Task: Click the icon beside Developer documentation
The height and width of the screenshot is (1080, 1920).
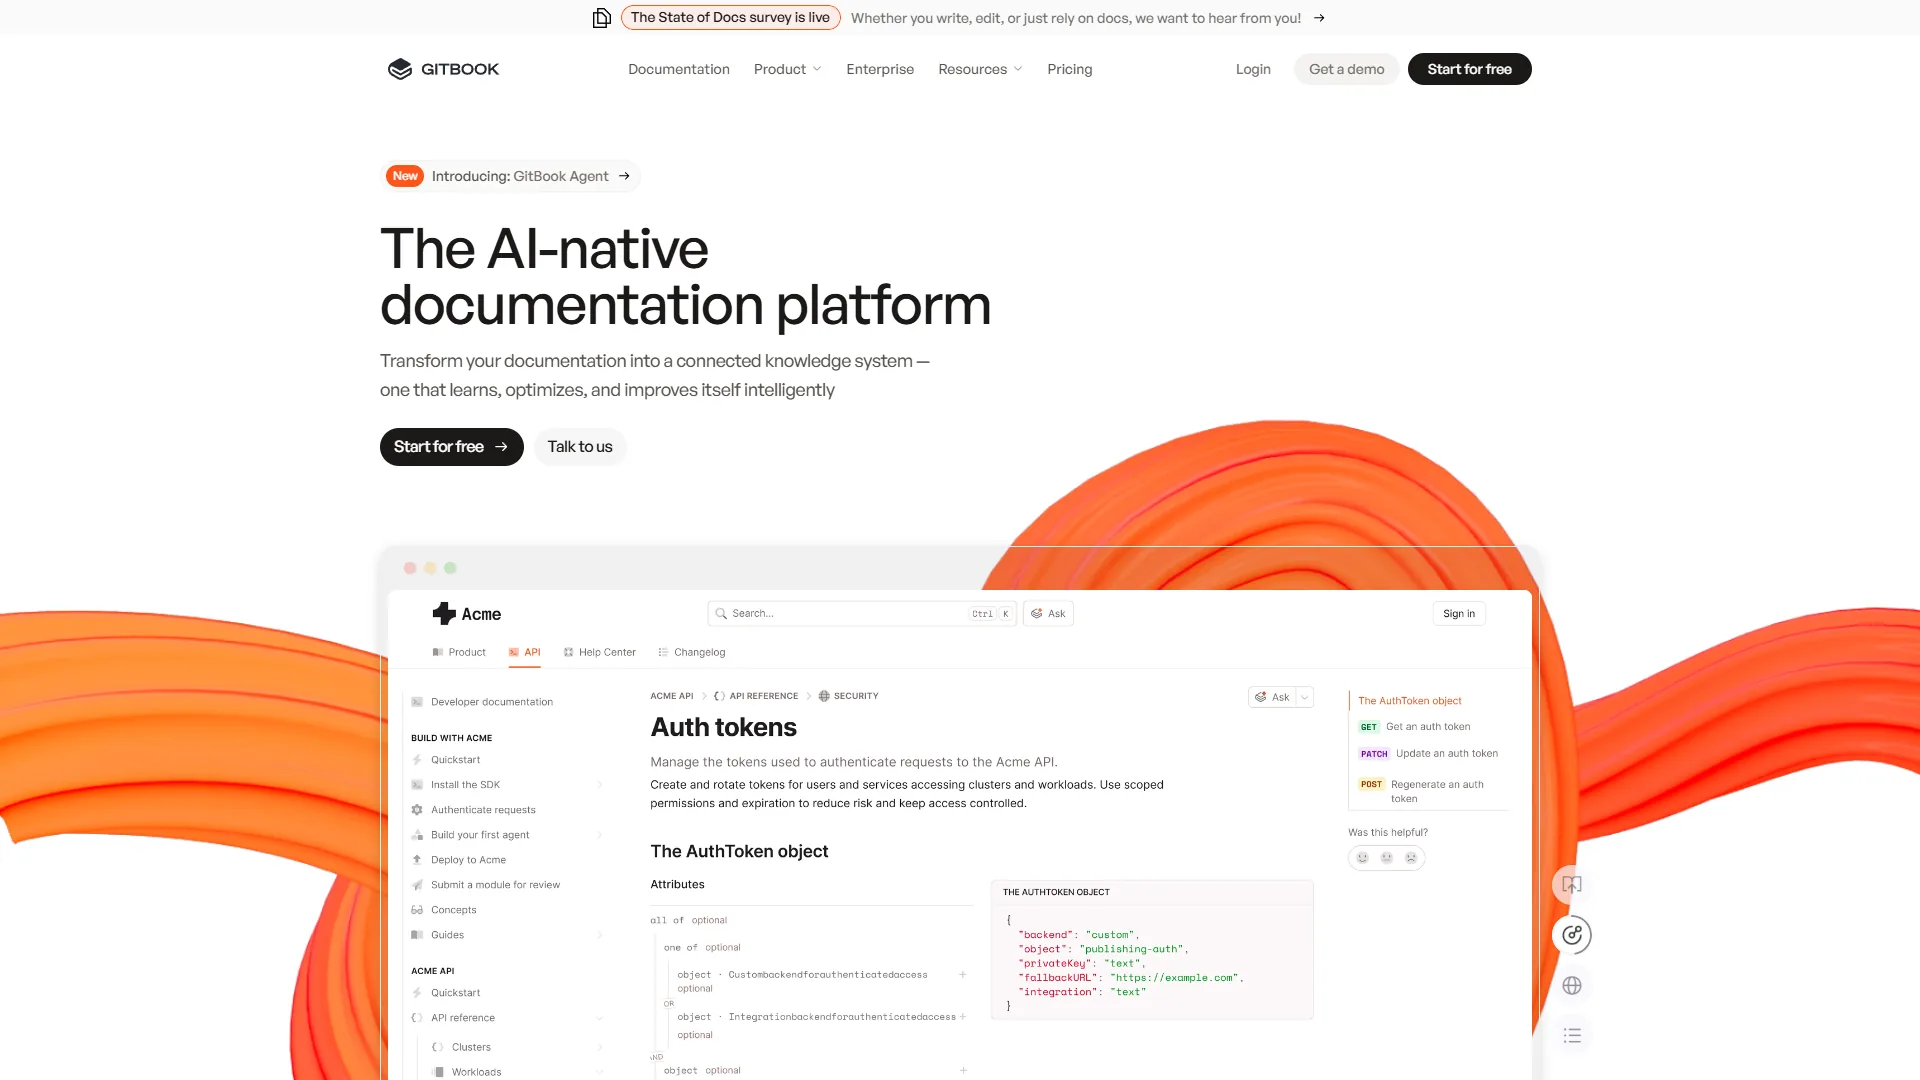Action: pos(417,702)
